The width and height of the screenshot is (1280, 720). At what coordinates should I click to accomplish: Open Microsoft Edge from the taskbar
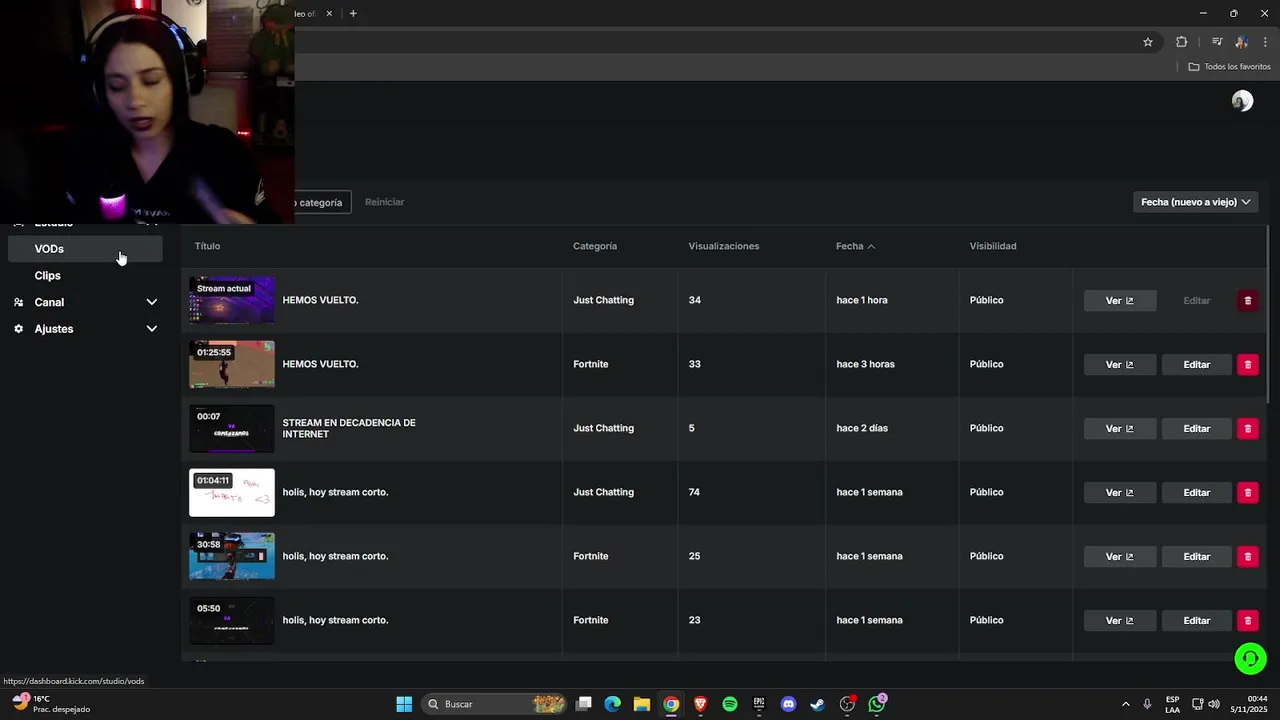pyautogui.click(x=613, y=704)
